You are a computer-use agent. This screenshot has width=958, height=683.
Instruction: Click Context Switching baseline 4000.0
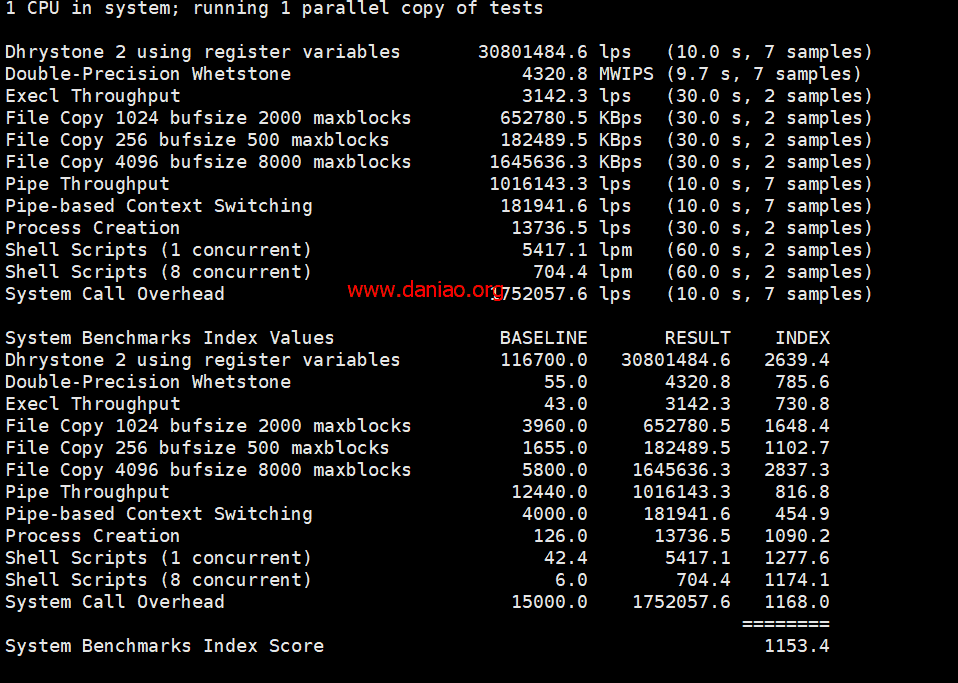(555, 514)
